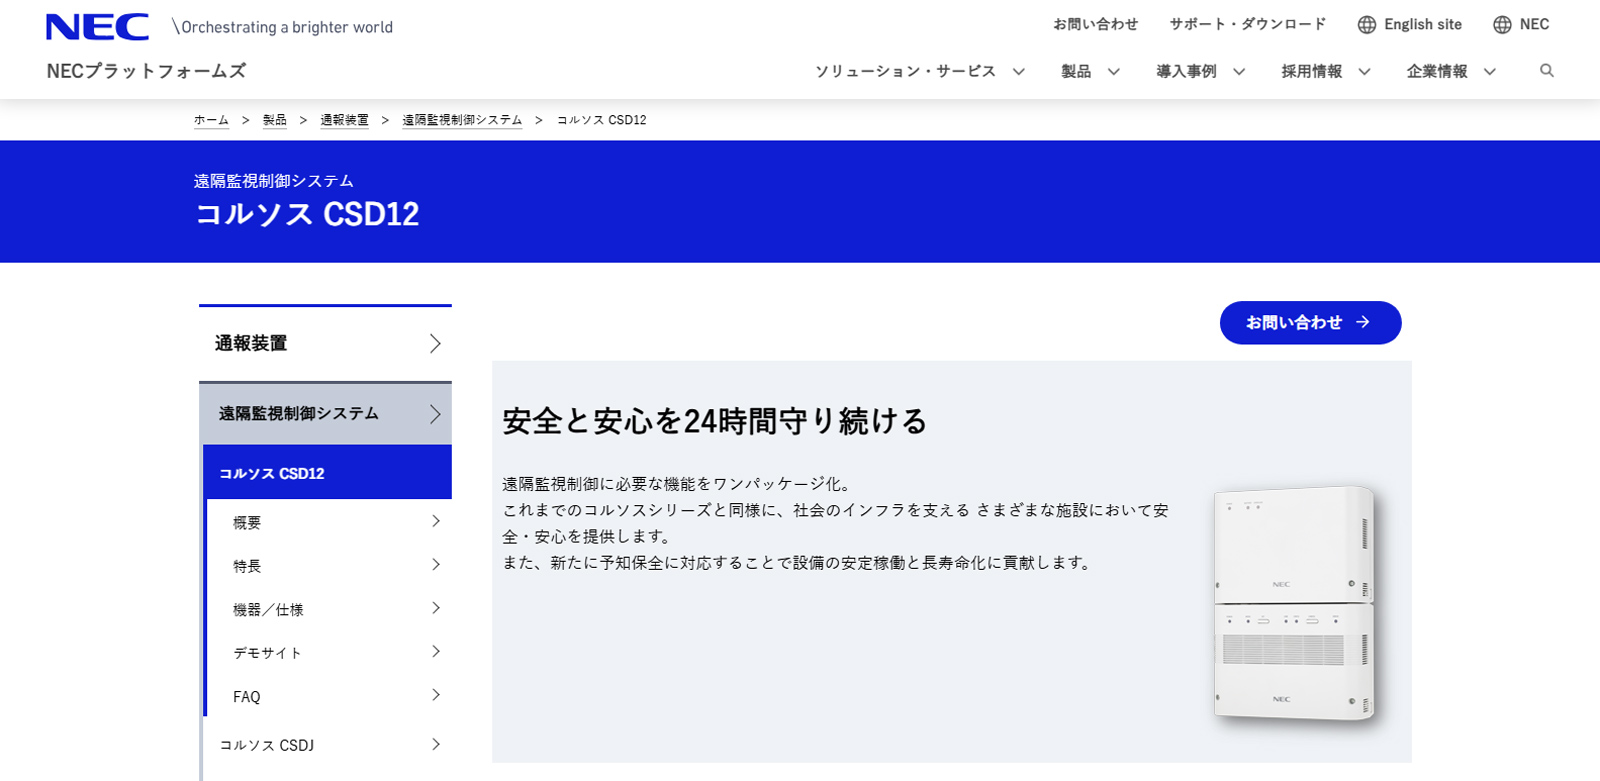This screenshot has height=781, width=1600.
Task: Open the 製品 menu item
Action: (1076, 72)
